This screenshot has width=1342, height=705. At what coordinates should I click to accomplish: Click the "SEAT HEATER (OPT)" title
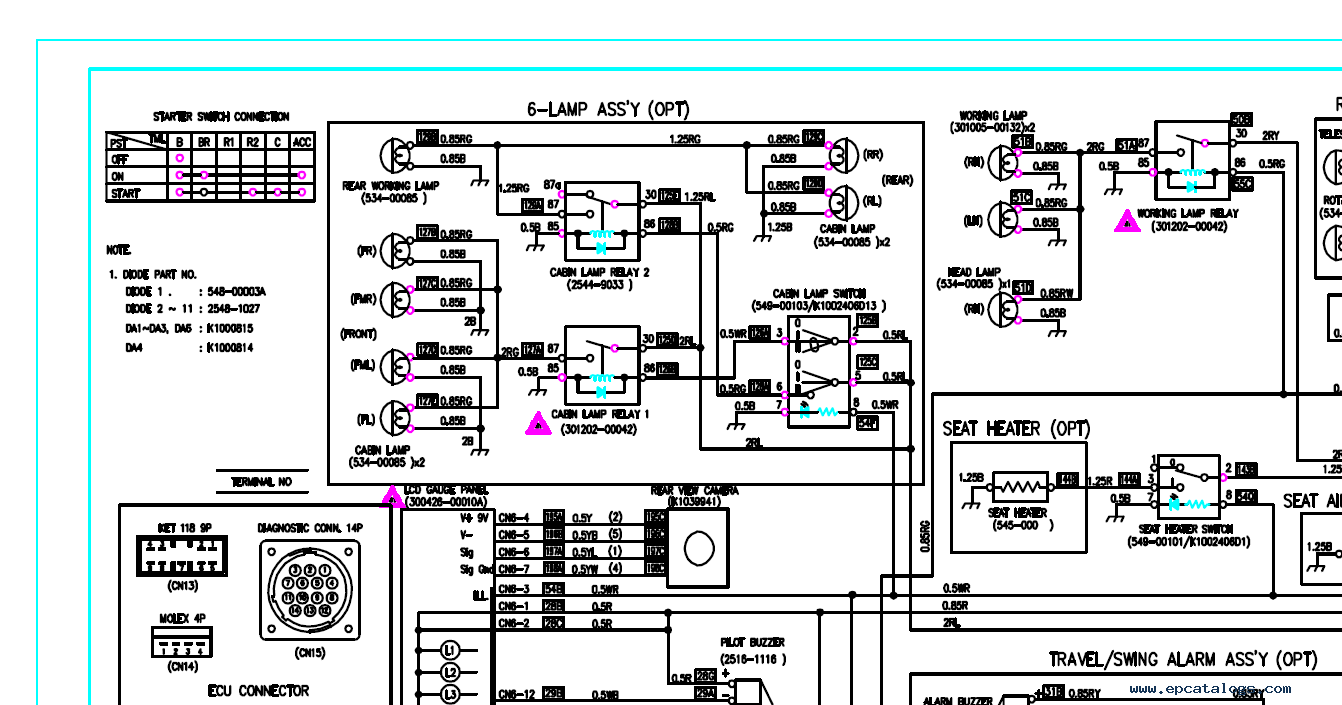tap(1016, 429)
